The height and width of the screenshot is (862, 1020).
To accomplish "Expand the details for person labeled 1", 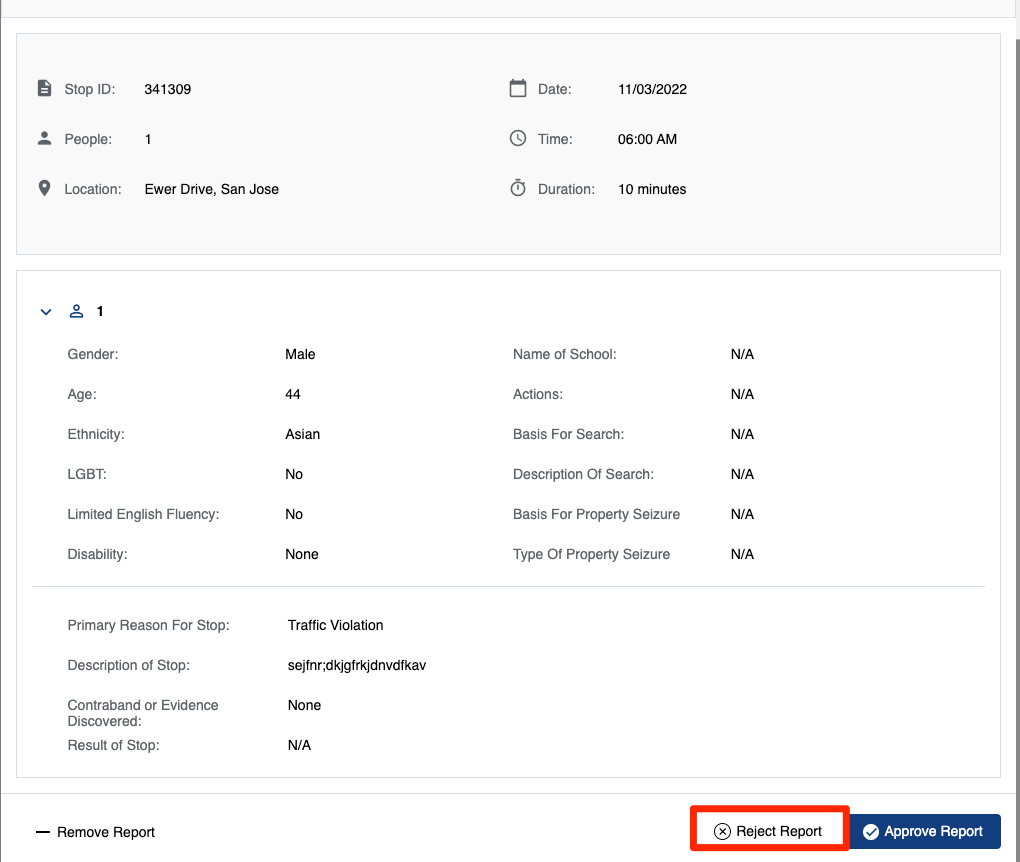I will point(45,312).
